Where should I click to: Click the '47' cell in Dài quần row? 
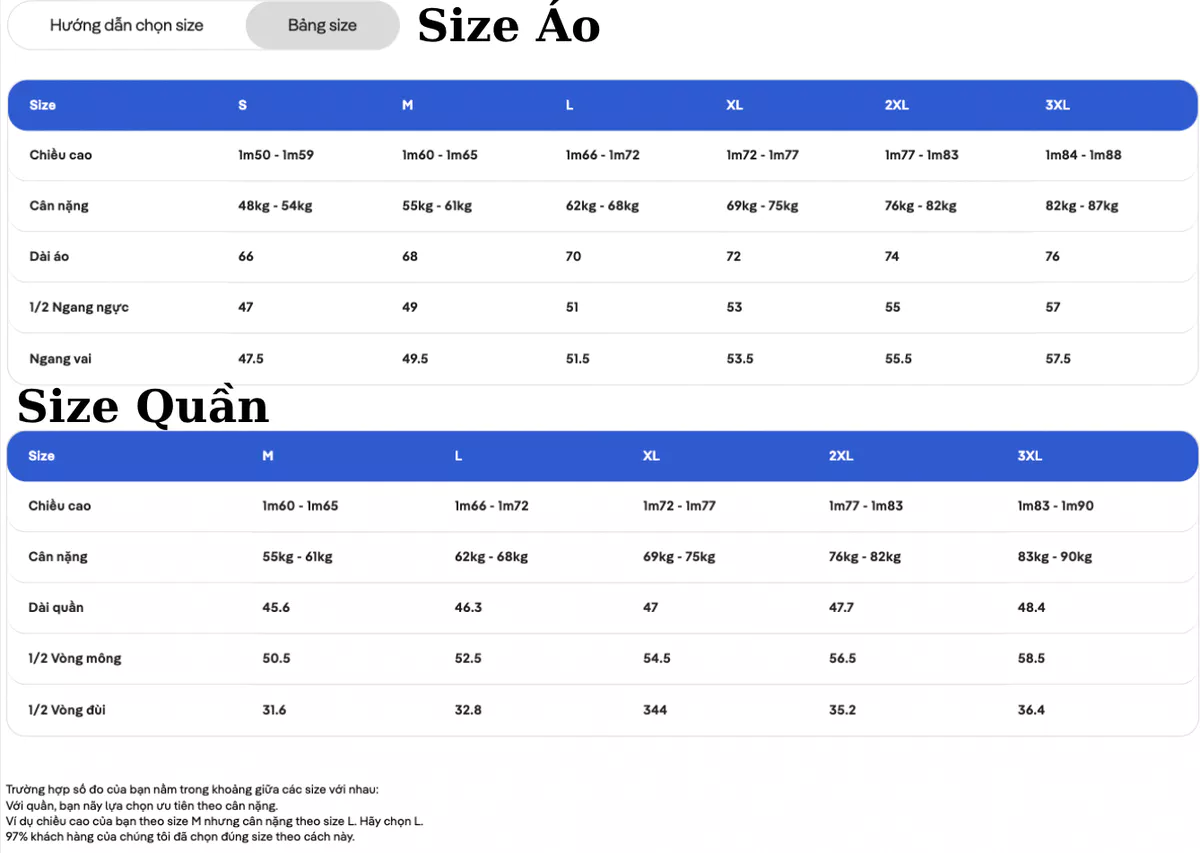650,607
